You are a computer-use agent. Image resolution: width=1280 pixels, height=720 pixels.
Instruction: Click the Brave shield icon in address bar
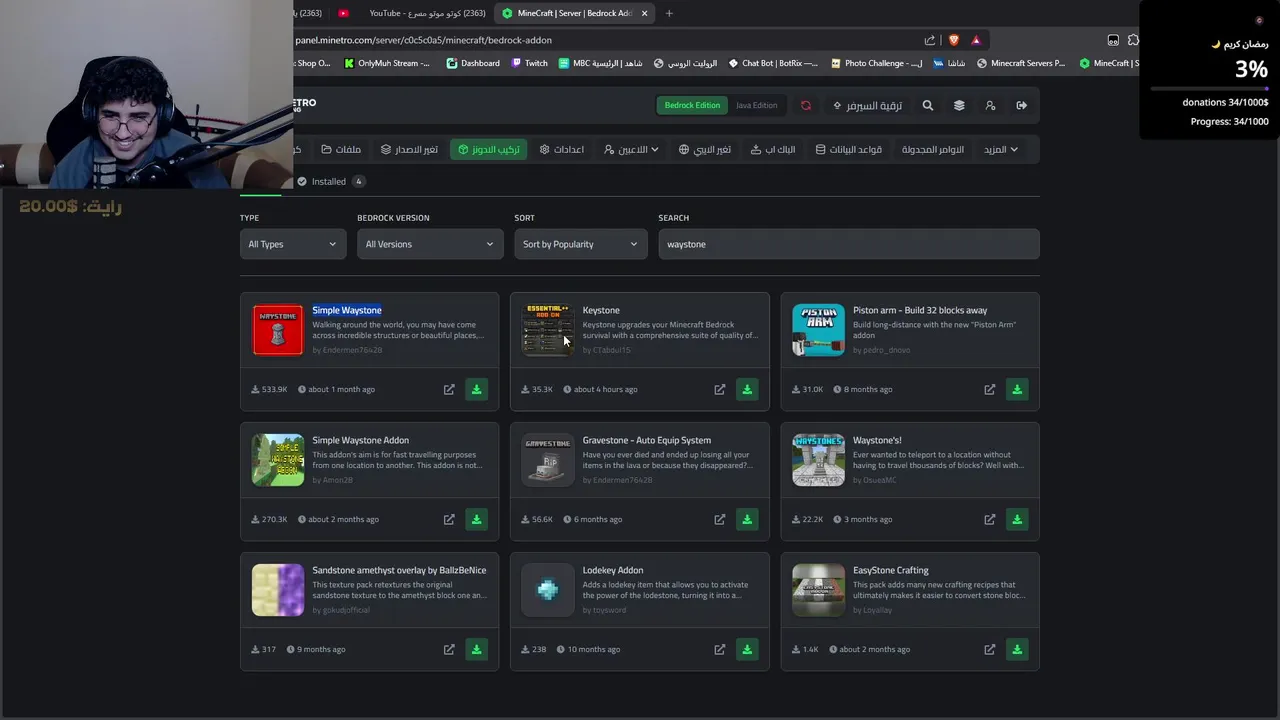pyautogui.click(x=953, y=40)
